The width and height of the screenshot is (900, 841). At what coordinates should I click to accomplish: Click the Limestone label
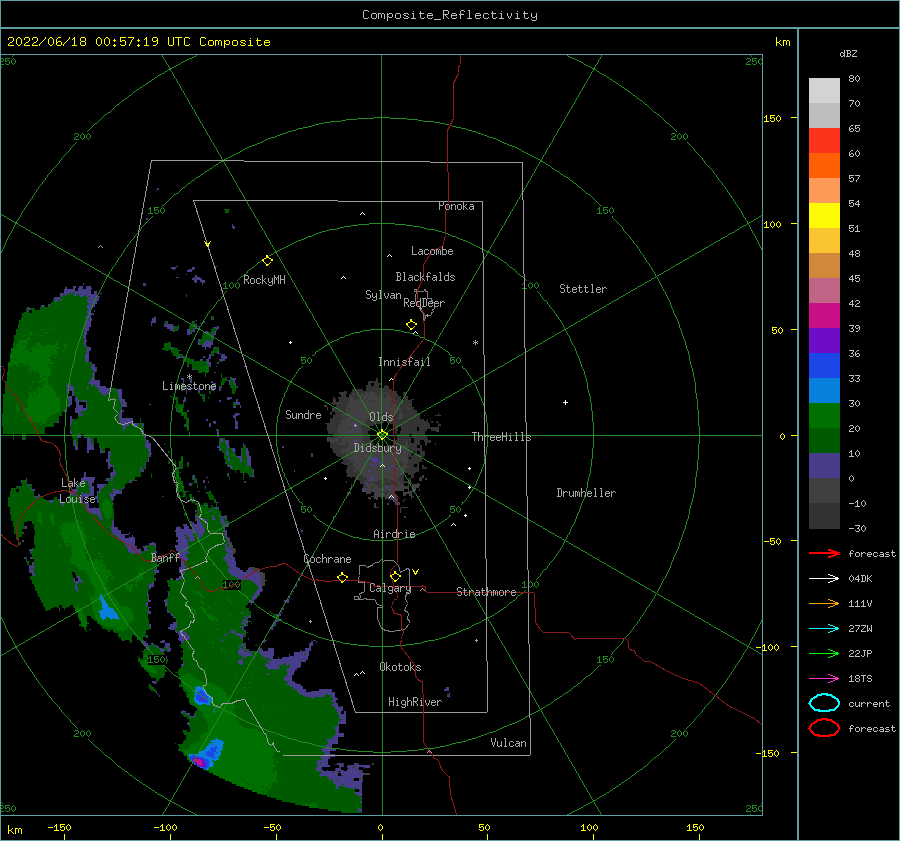(x=189, y=386)
